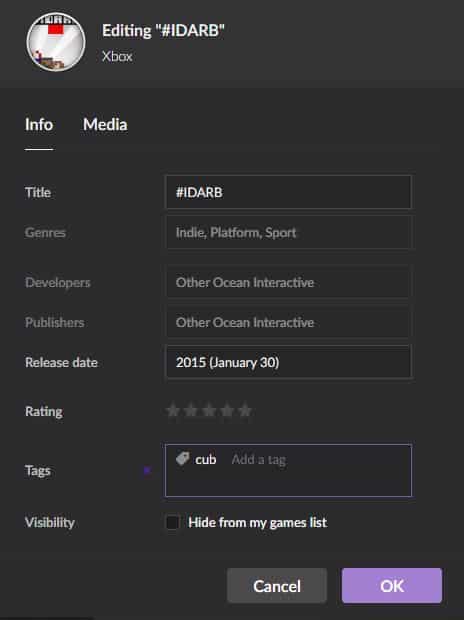Click the Genres field showing Indie, Platform, Sport
The width and height of the screenshot is (464, 620).
[288, 232]
